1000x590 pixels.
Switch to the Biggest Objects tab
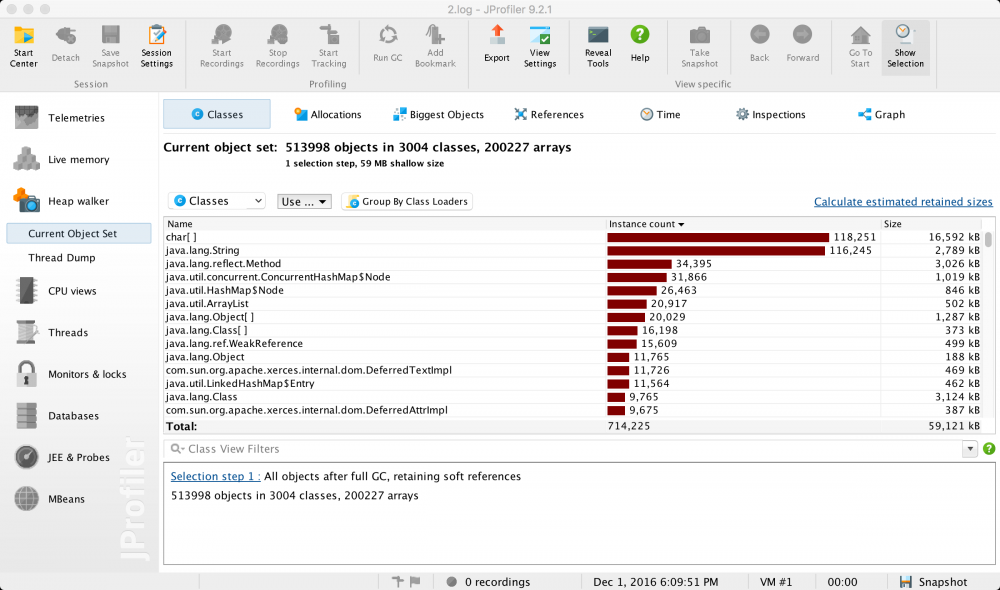click(x=439, y=114)
